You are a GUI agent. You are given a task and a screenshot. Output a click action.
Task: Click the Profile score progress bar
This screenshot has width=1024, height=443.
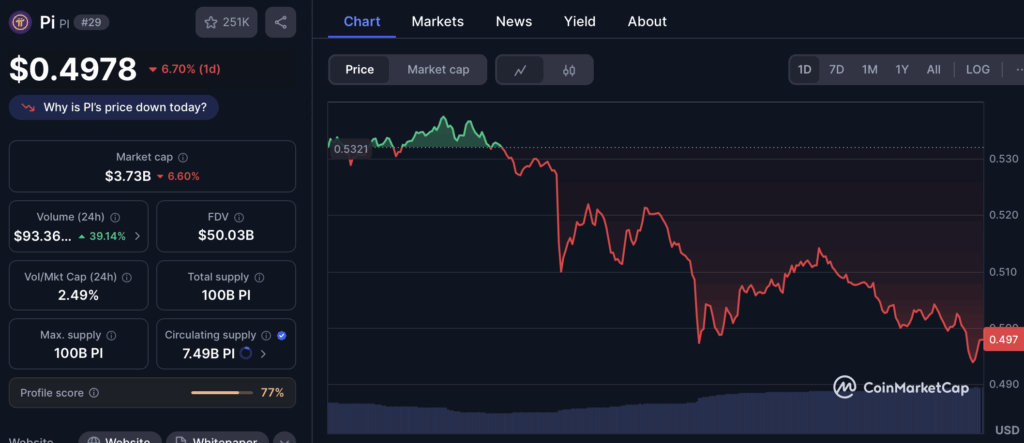pos(222,393)
